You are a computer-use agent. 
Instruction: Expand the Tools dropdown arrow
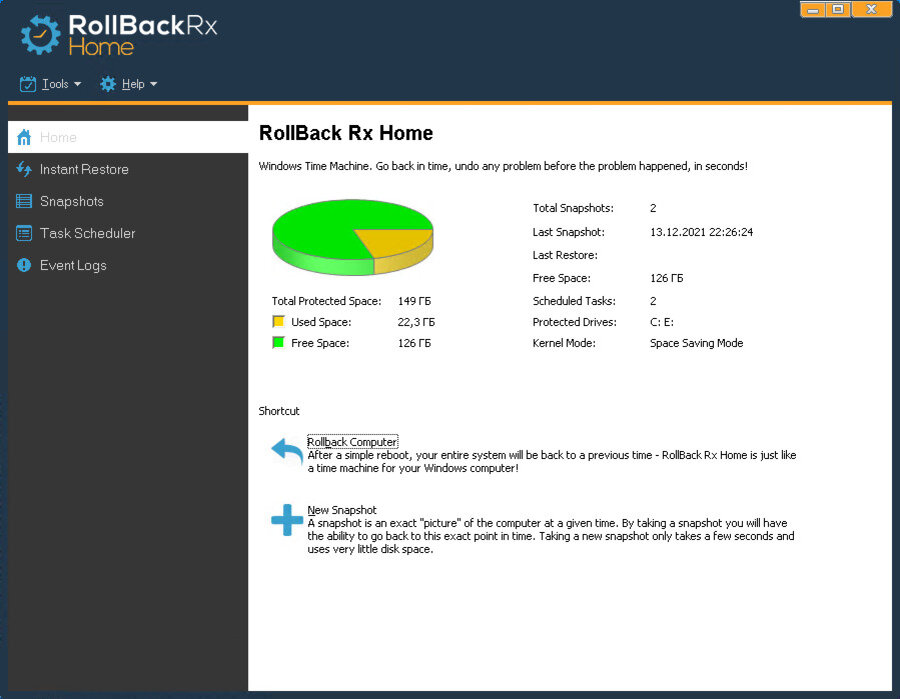[76, 85]
